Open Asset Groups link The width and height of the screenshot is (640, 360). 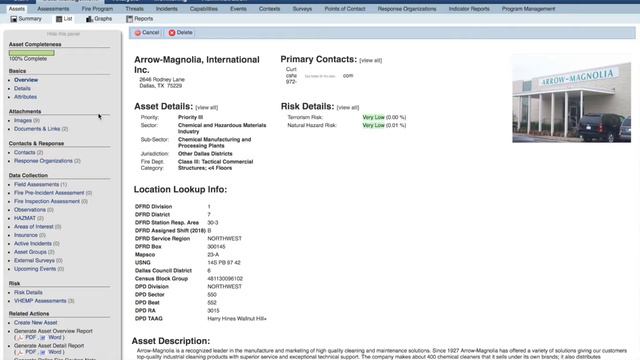click(30, 252)
